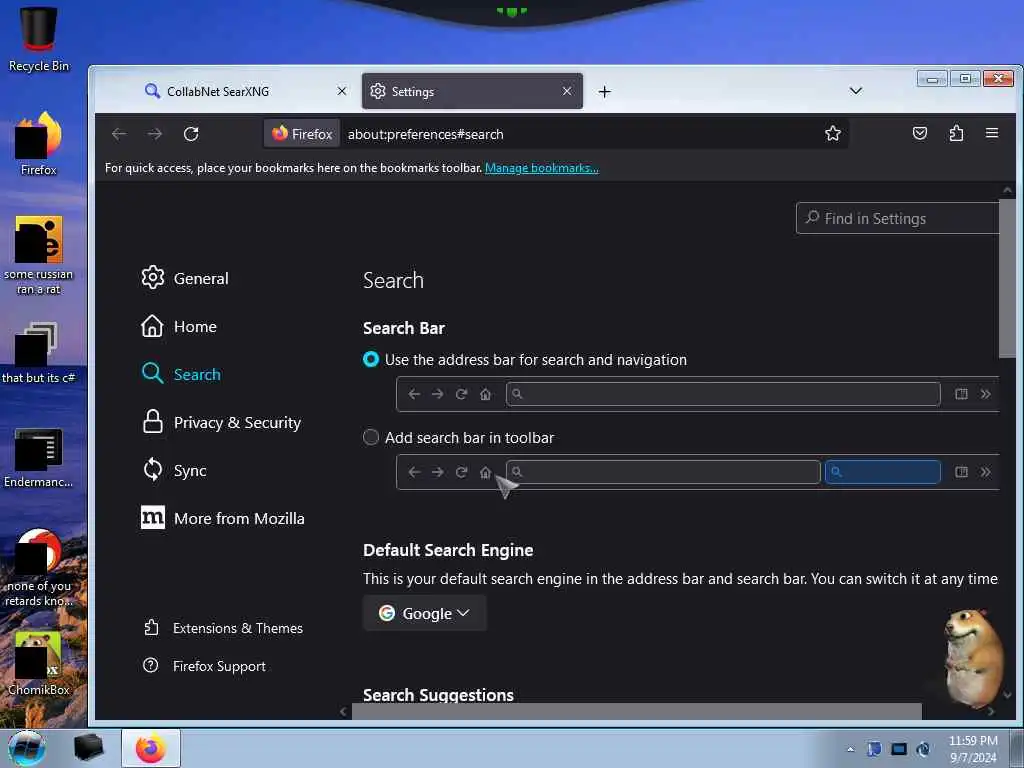Open Firefox Support link

pos(204,666)
